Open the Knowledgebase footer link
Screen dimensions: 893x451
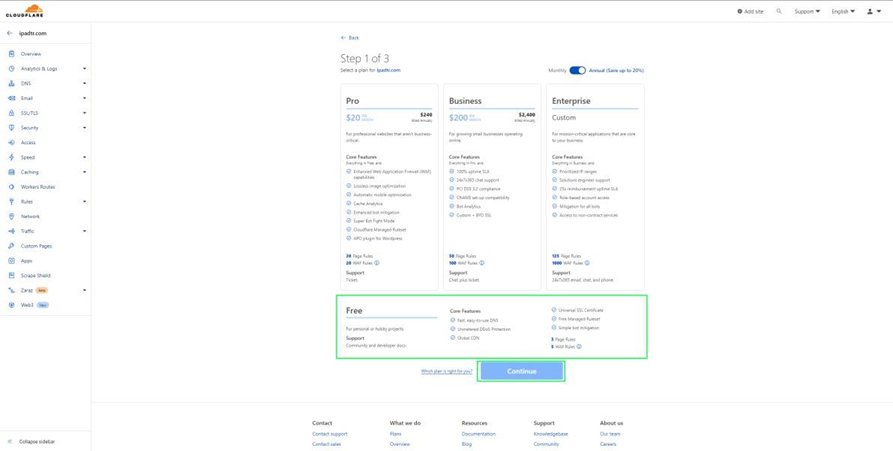coord(551,434)
